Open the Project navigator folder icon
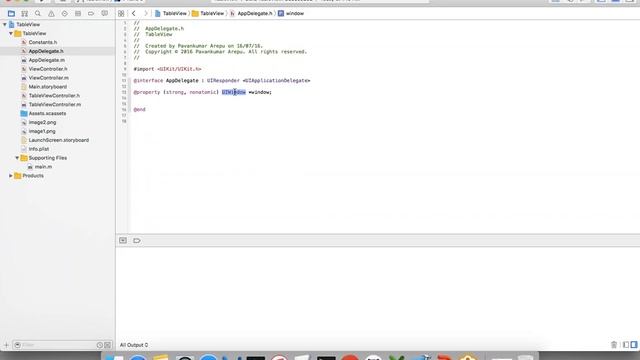 tap(11, 13)
